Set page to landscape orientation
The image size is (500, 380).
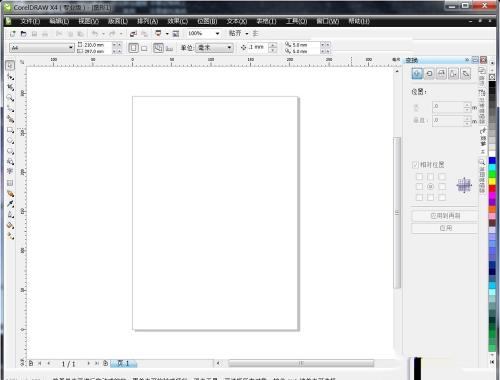click(144, 48)
